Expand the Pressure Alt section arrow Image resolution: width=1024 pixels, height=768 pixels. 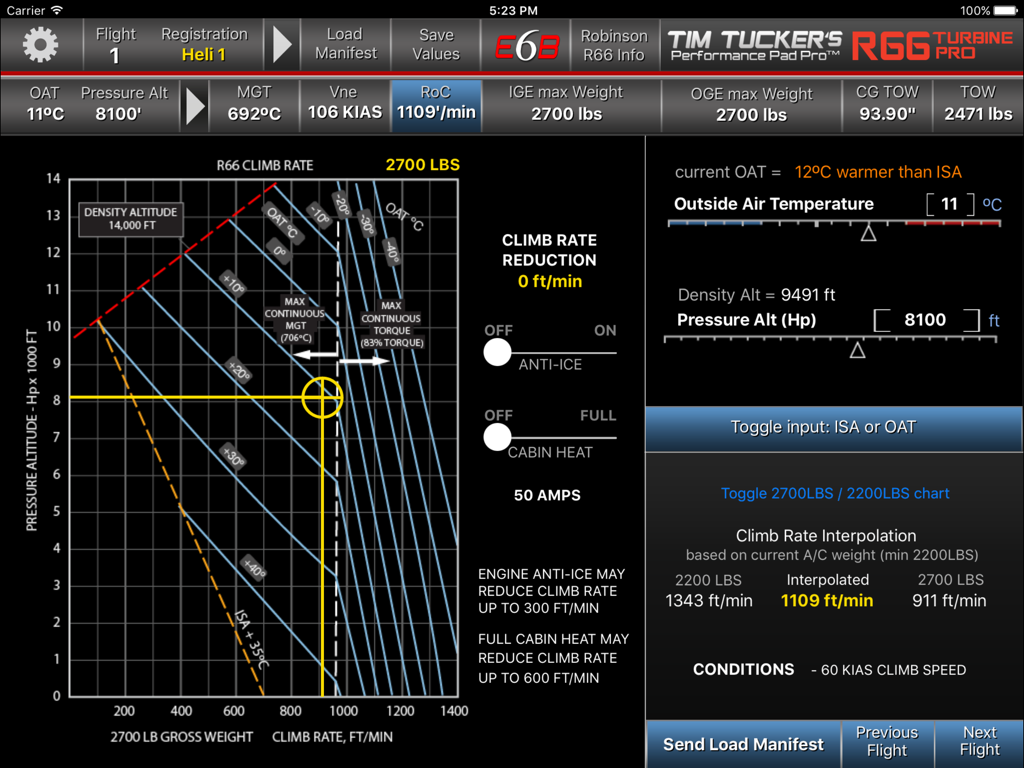[193, 106]
